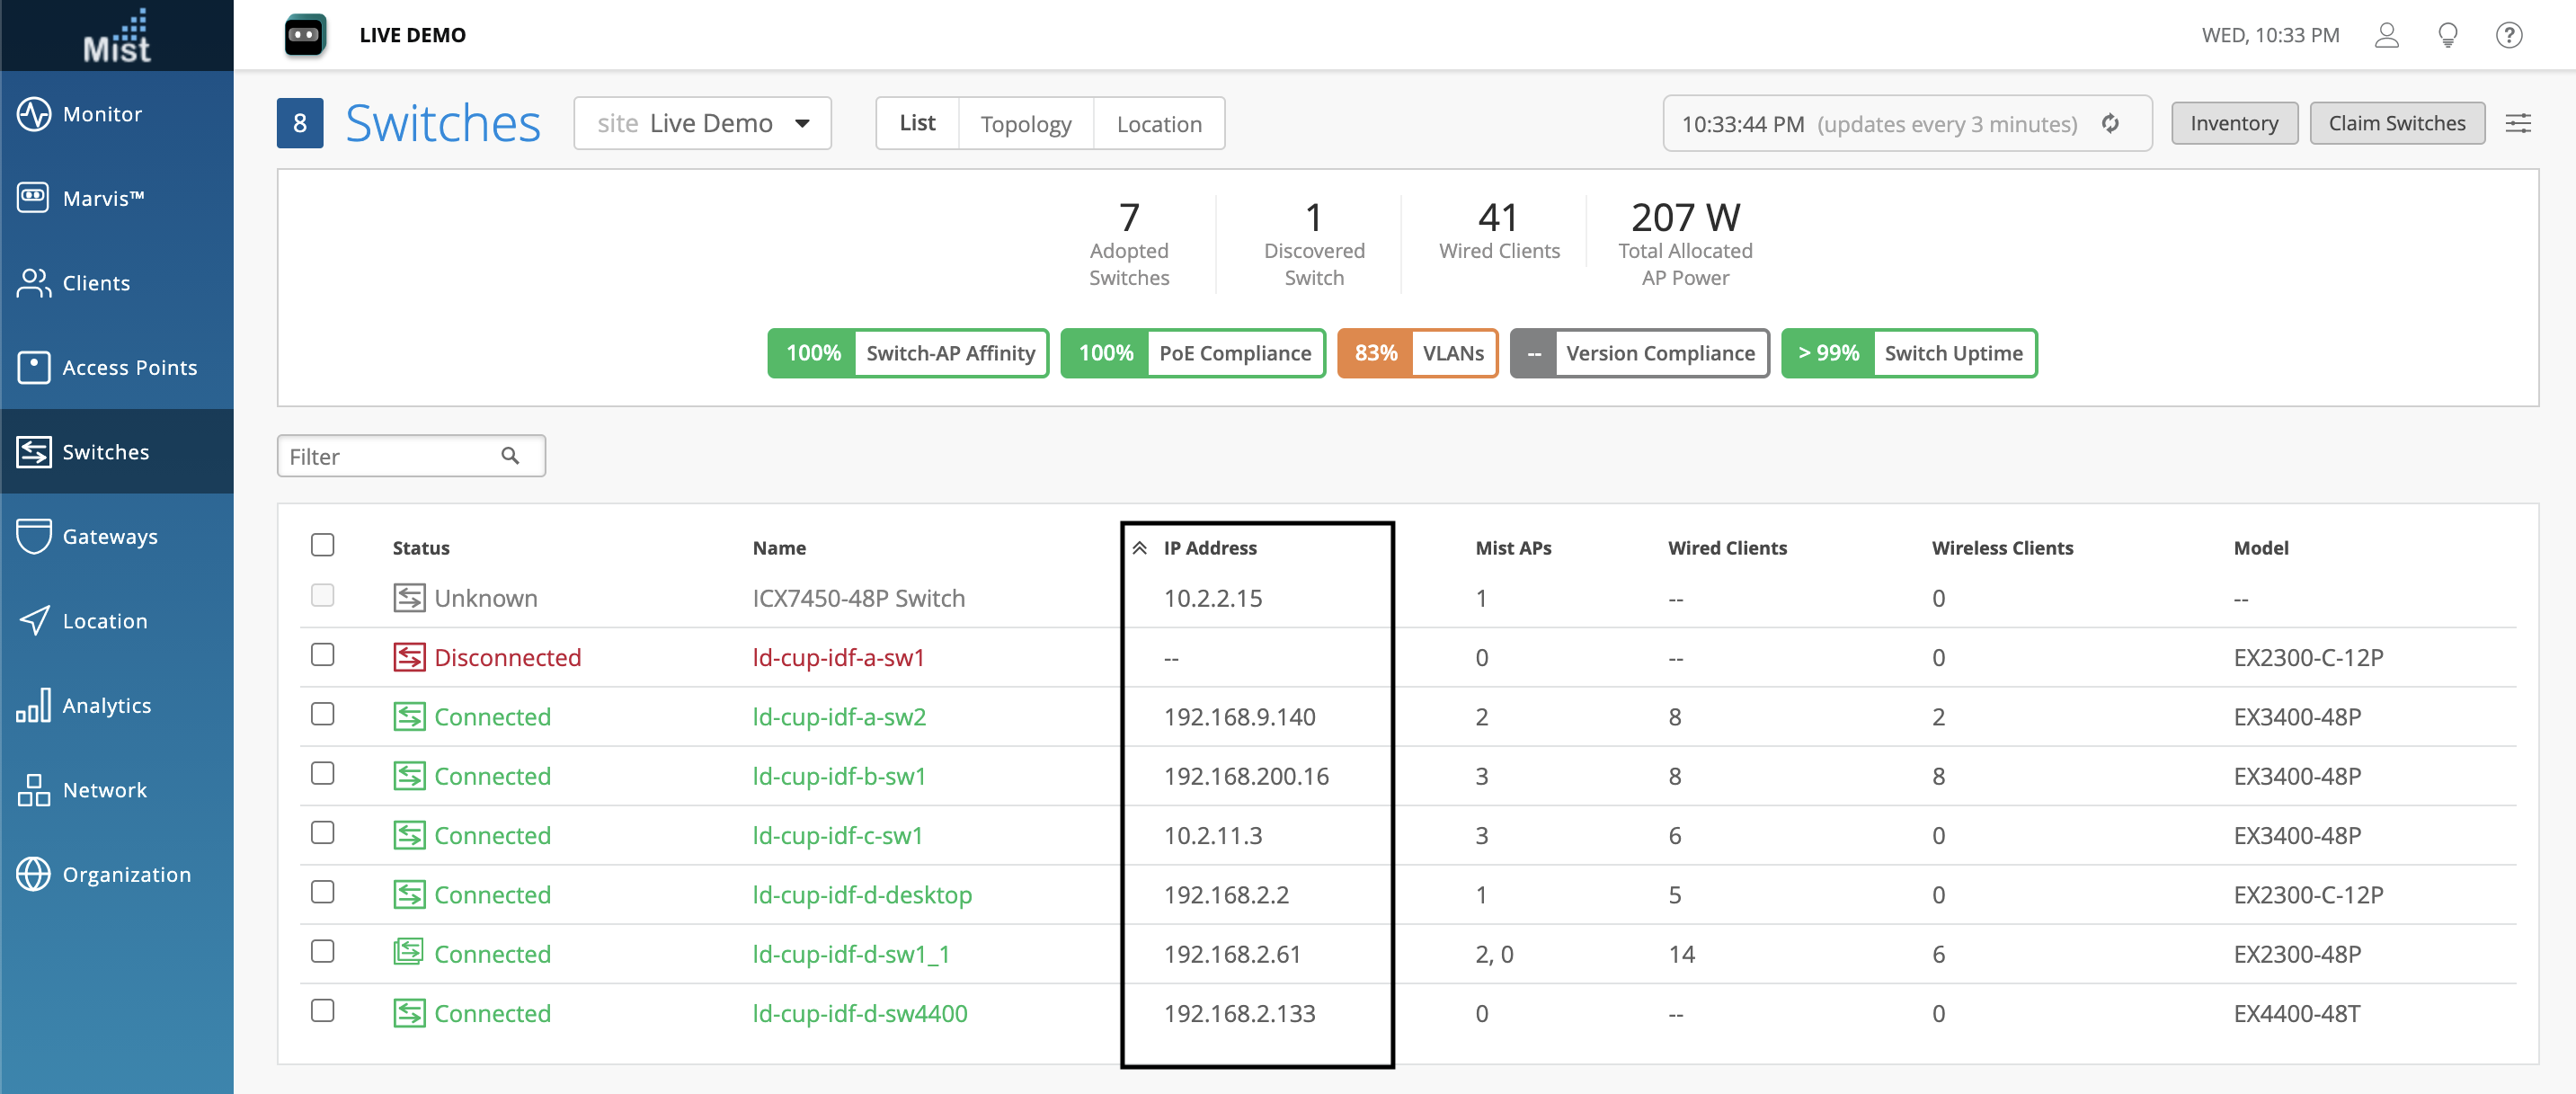Click the IP Address sort arrow
The width and height of the screenshot is (2576, 1094).
1139,548
